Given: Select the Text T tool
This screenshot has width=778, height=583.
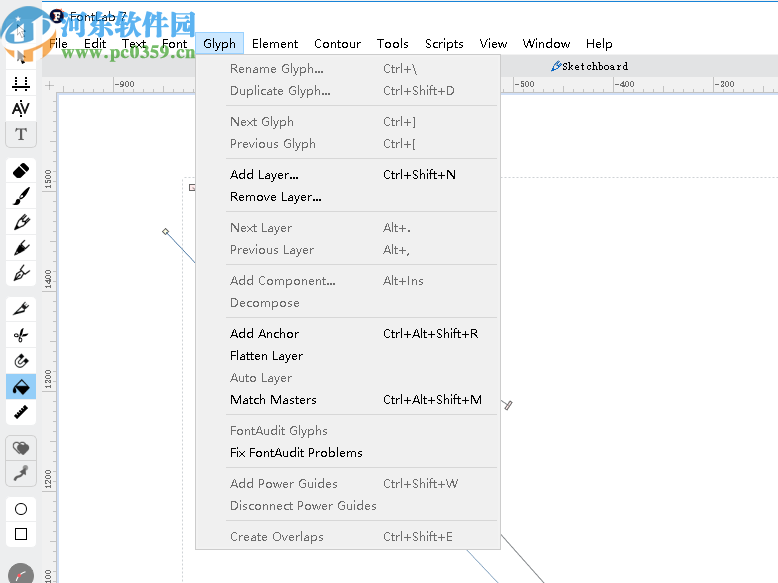Looking at the screenshot, I should pos(21,134).
